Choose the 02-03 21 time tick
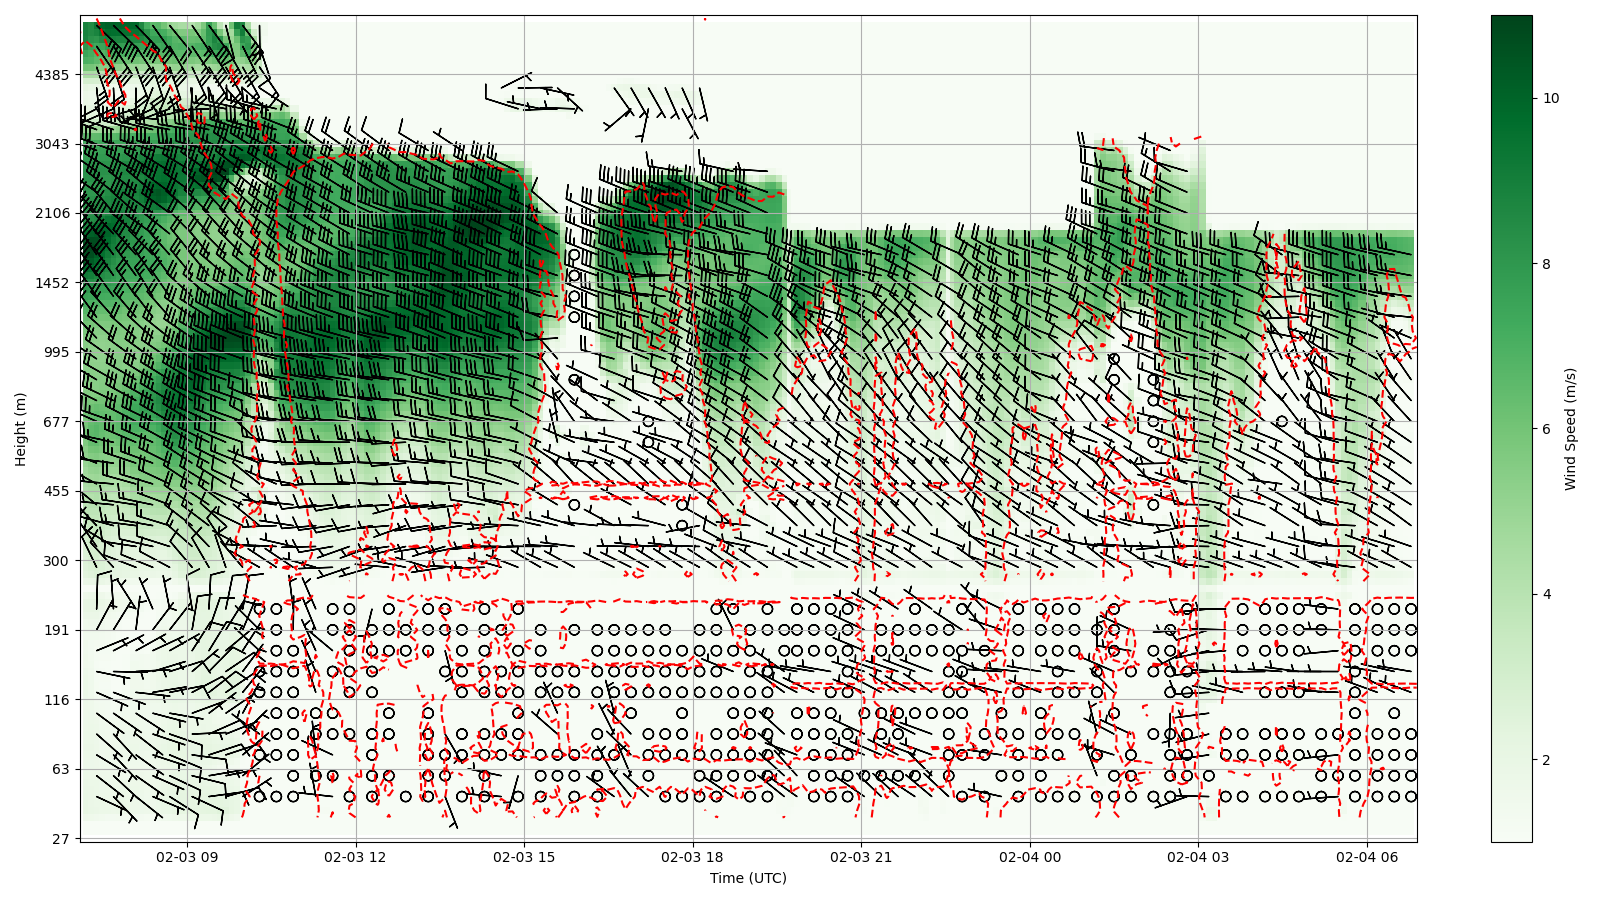This screenshot has width=1600, height=900. click(861, 857)
